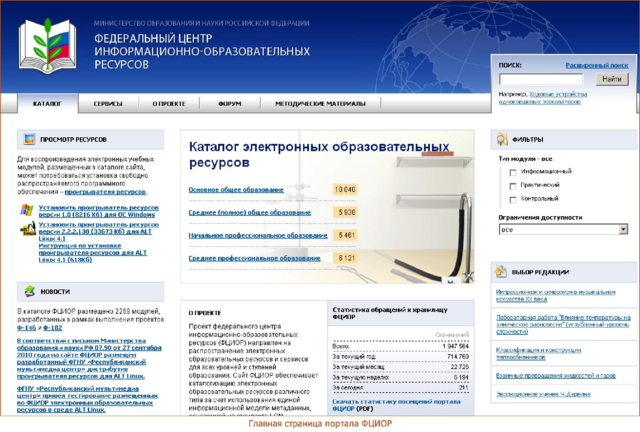Click the install resource player for ALT Linux link
640x432 pixels.
click(98, 232)
